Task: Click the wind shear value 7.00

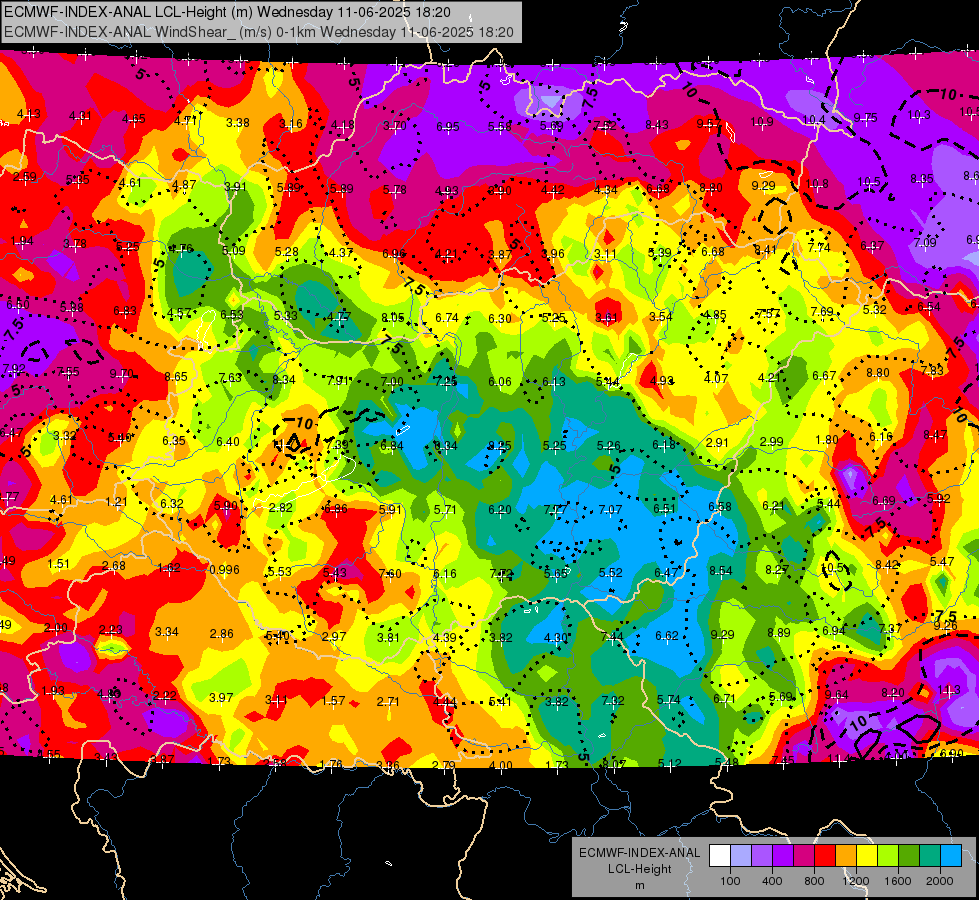Action: point(392,382)
